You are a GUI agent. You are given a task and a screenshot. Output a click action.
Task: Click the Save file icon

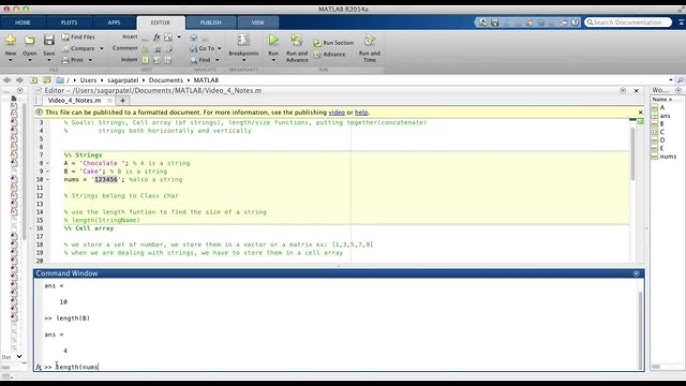tap(49, 40)
